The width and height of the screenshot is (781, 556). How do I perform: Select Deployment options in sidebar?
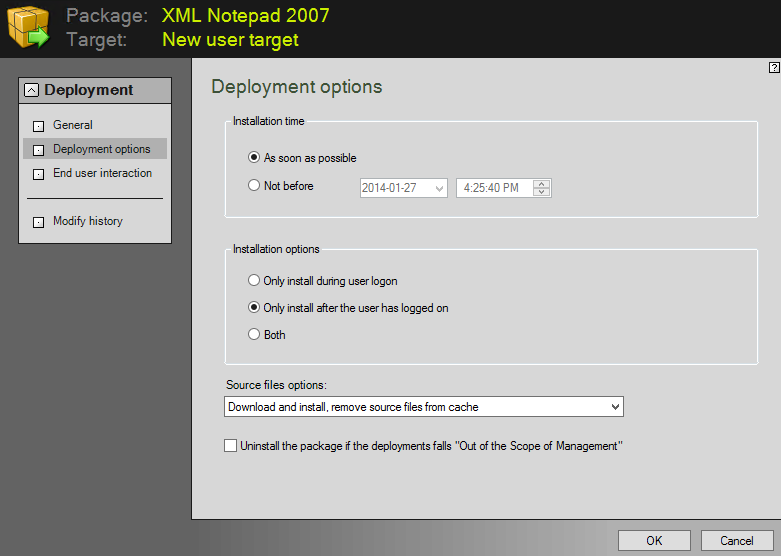pos(95,149)
